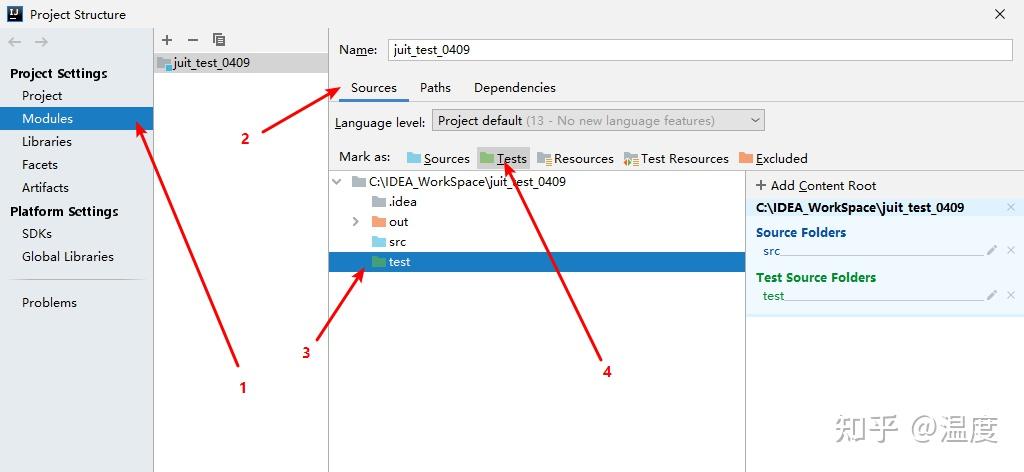
Task: Mark folder as Sources
Action: point(438,158)
